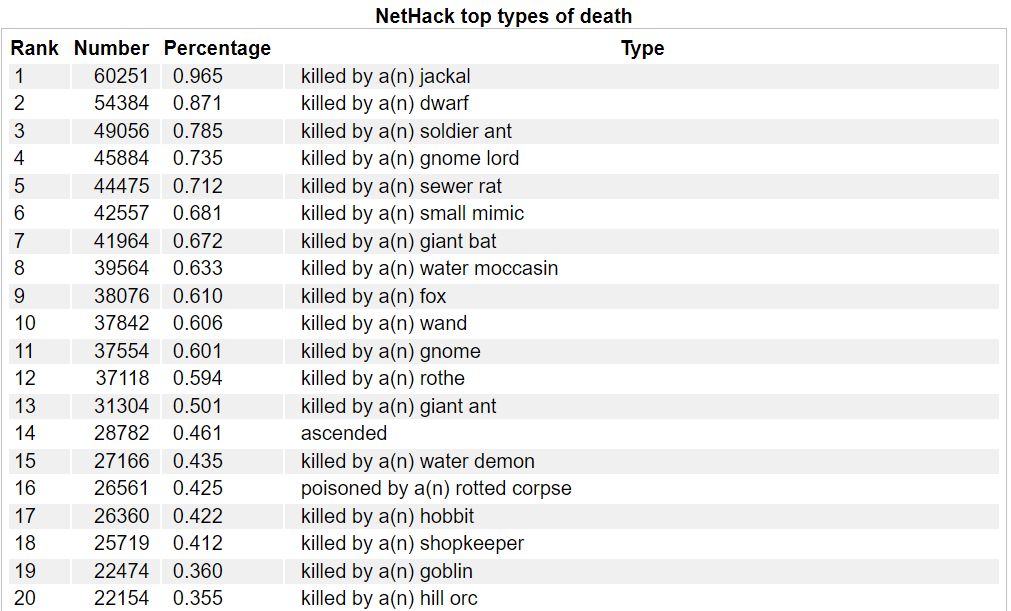Click the number 37118 in rothe row
Image resolution: width=1011 pixels, height=611 pixels.
[122, 378]
